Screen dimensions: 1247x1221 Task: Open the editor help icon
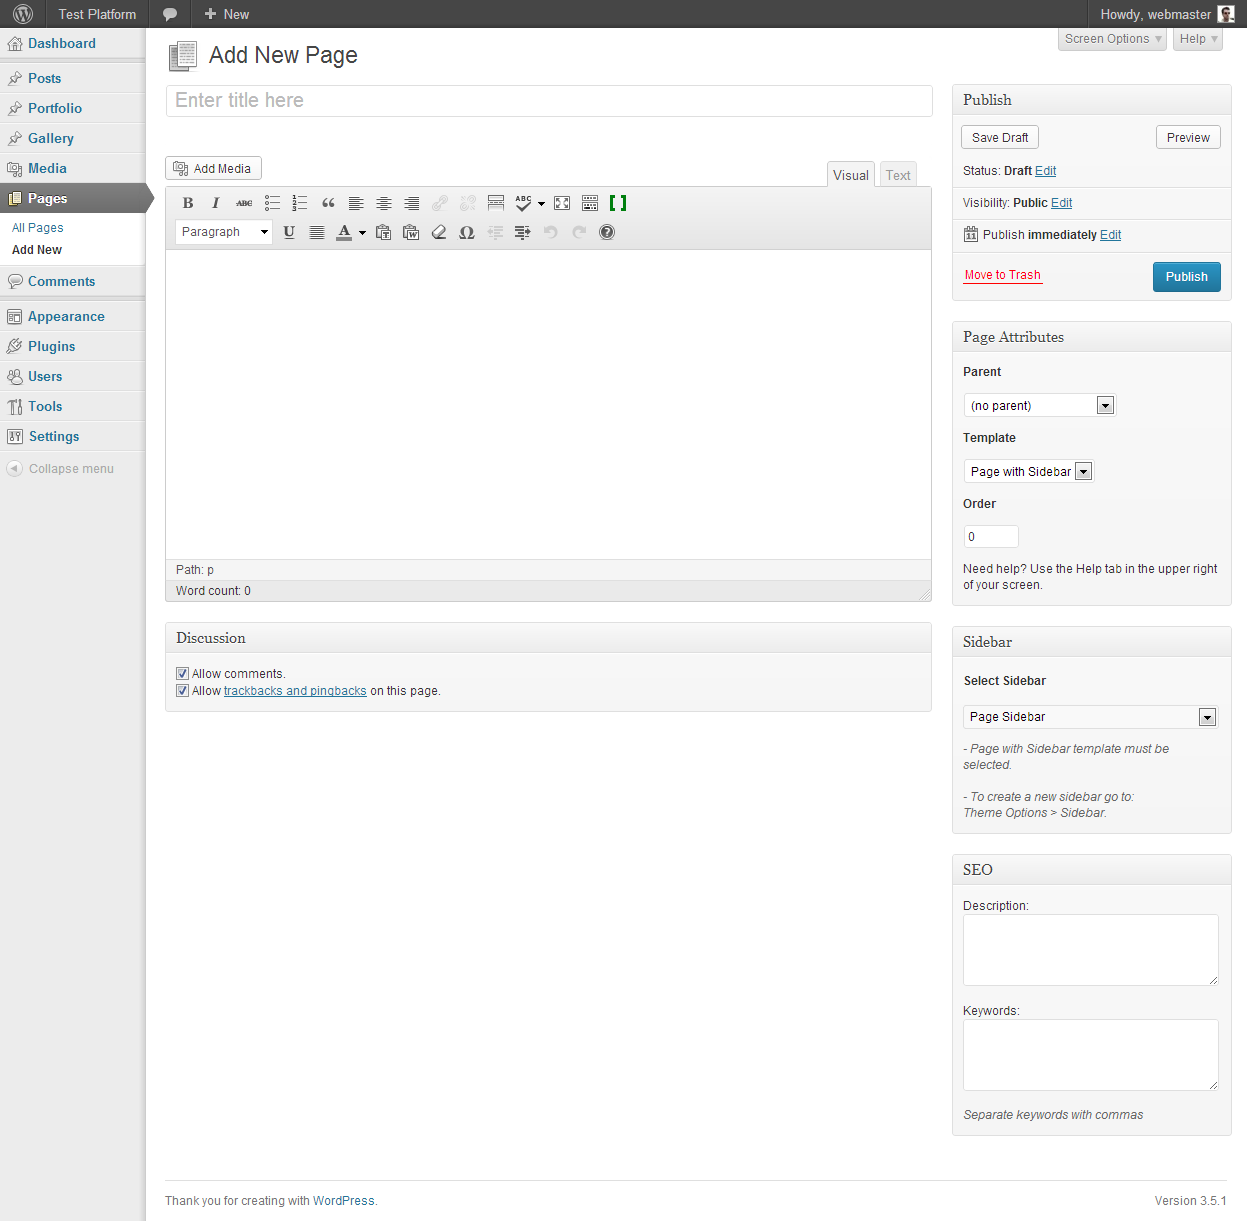pyautogui.click(x=607, y=232)
